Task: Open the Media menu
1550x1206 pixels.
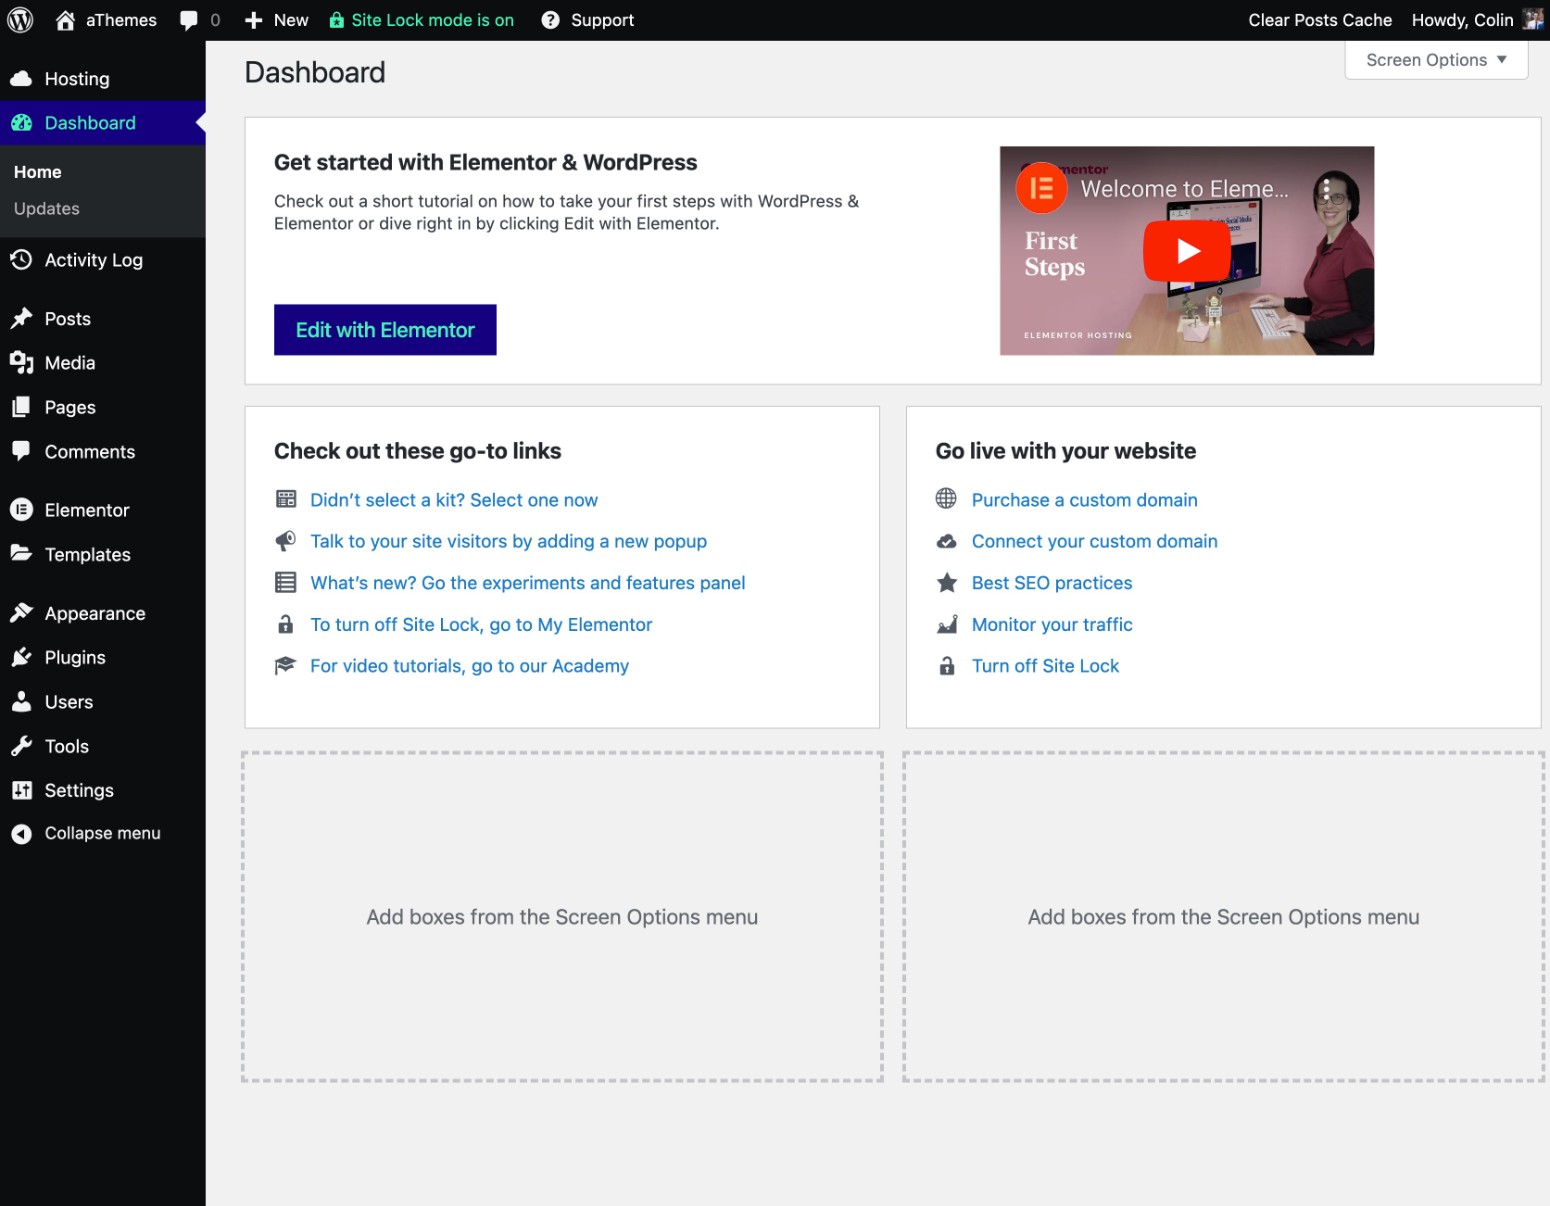Action: coord(103,363)
